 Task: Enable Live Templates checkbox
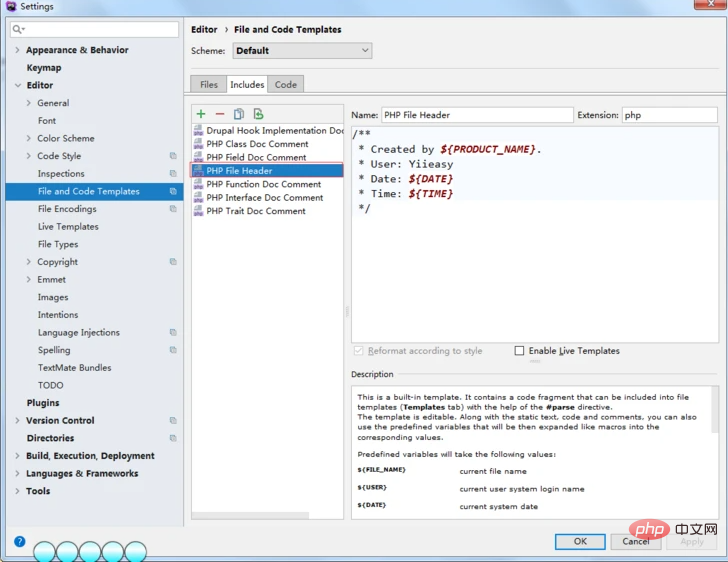pos(519,351)
